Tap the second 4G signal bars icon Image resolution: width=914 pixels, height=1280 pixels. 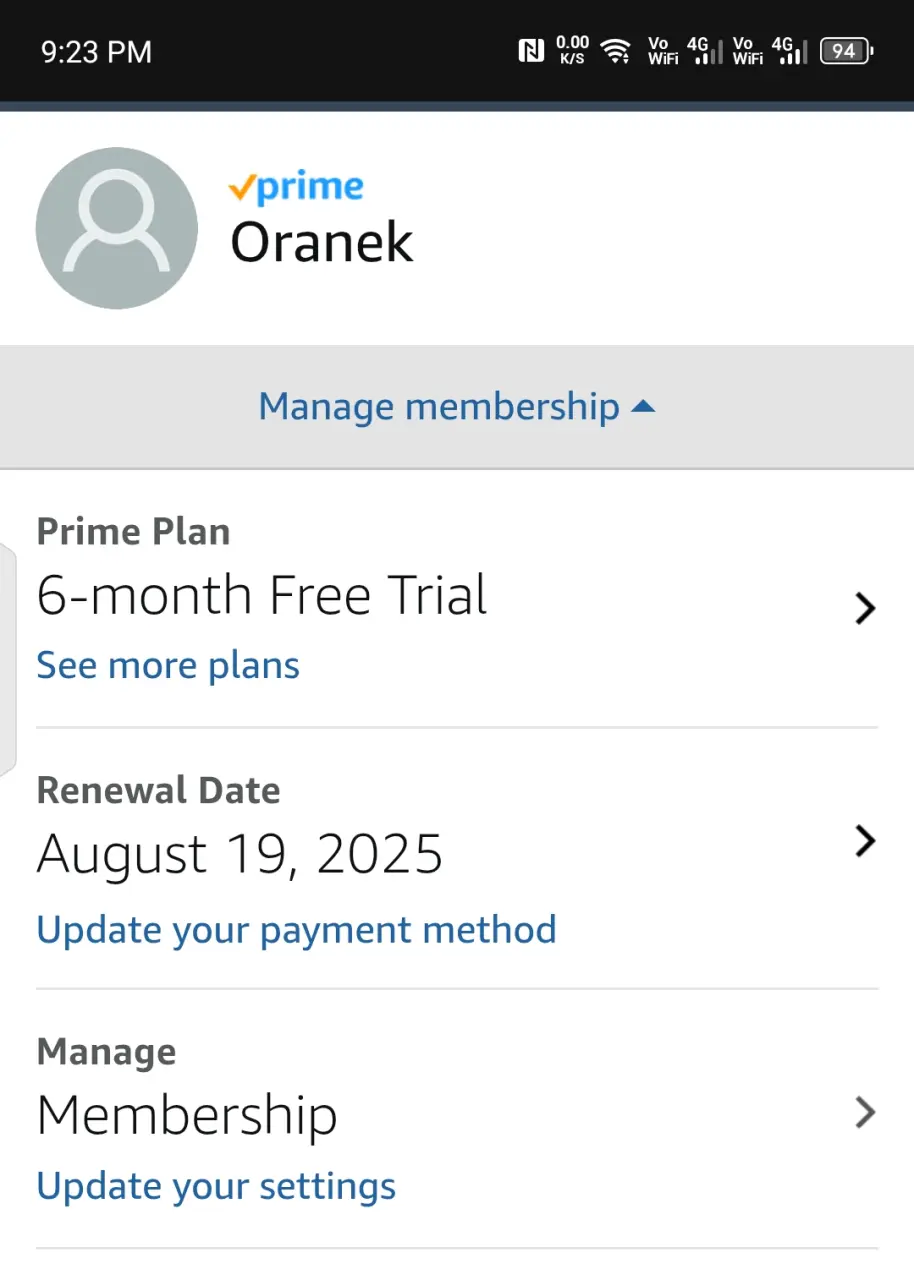[x=789, y=51]
